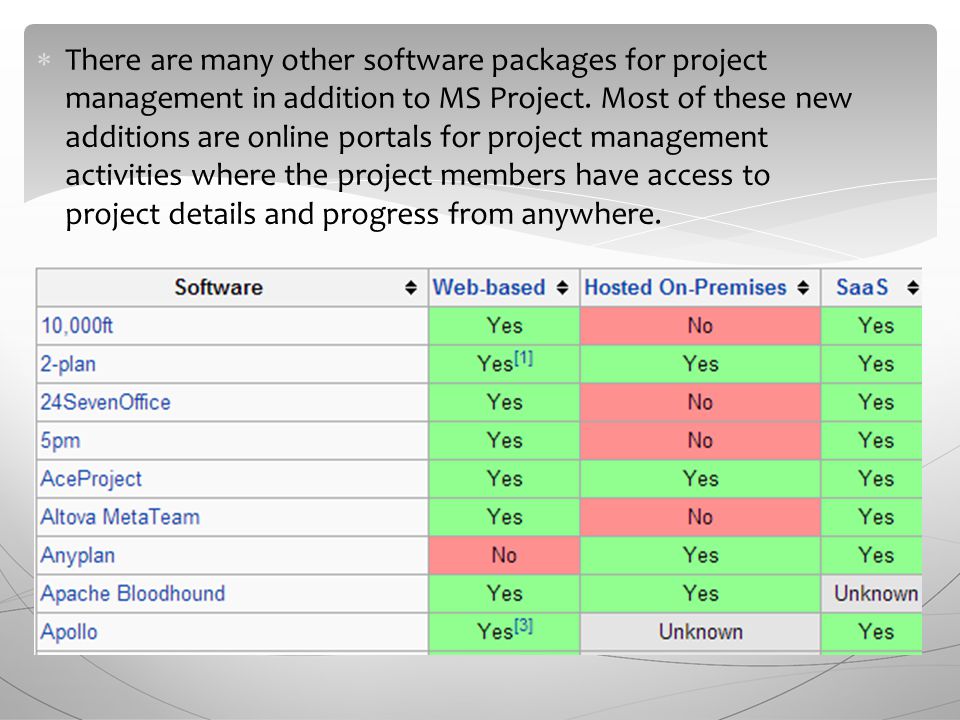Image resolution: width=960 pixels, height=720 pixels.
Task: Select 24SevenOffice's Hosted On-Premises 'No' cell
Action: click(700, 402)
